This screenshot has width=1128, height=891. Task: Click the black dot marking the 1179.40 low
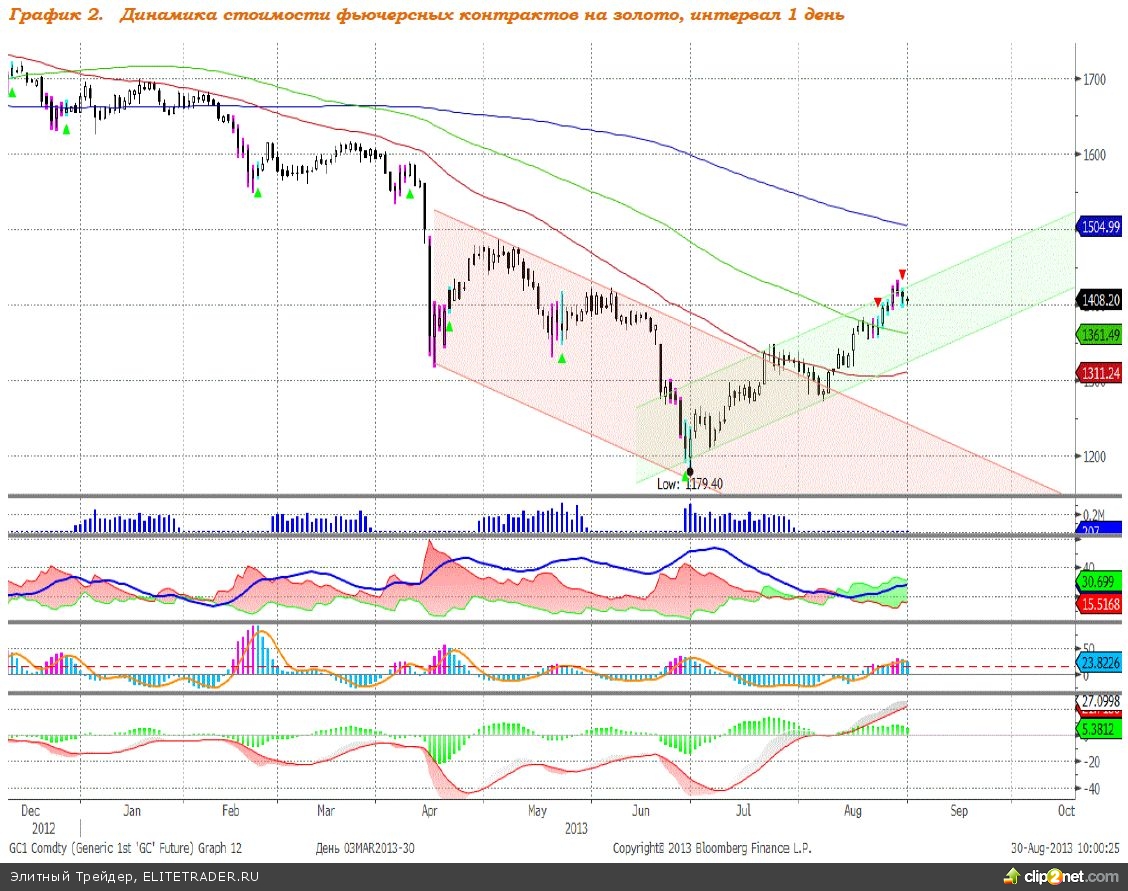click(689, 471)
